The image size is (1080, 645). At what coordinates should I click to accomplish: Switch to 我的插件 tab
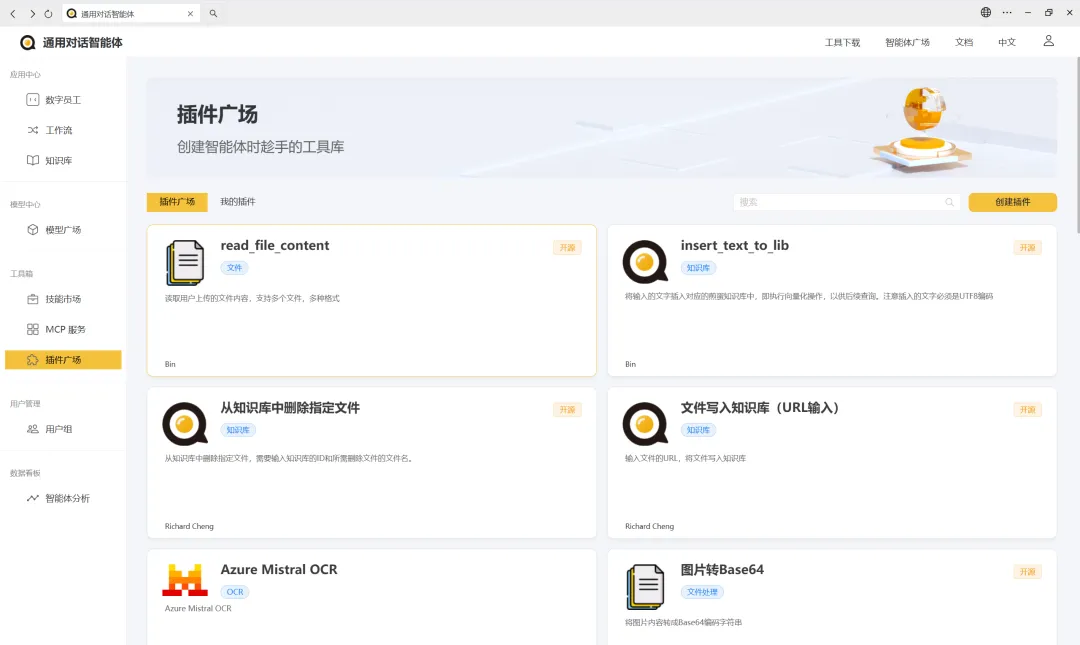(x=238, y=202)
